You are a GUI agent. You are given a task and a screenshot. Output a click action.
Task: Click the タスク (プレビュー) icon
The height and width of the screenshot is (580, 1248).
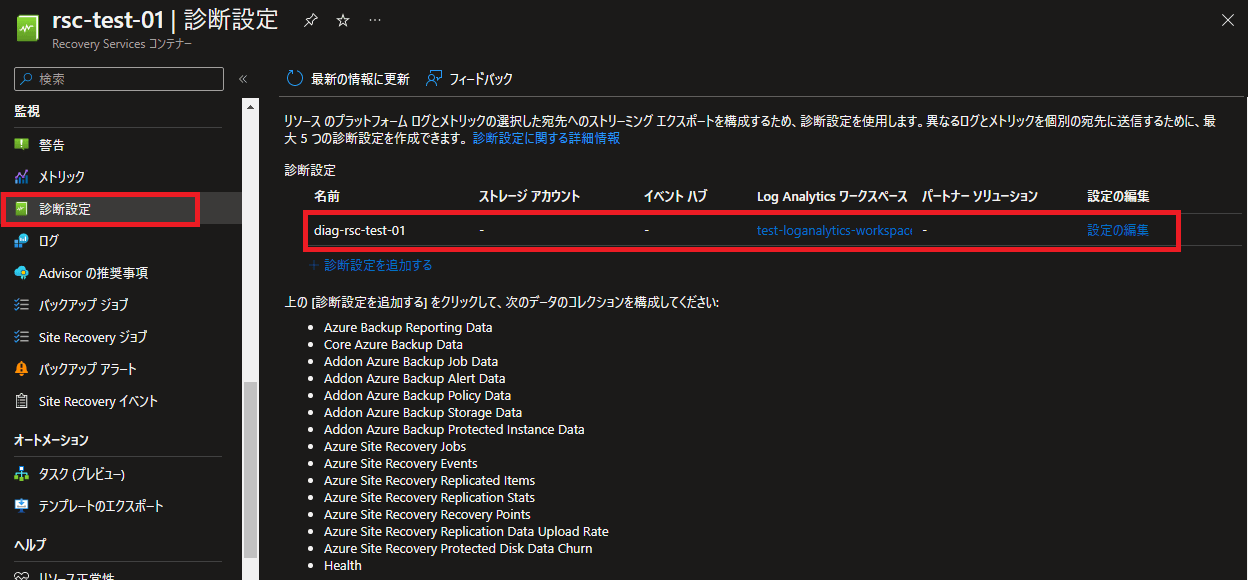tap(21, 473)
